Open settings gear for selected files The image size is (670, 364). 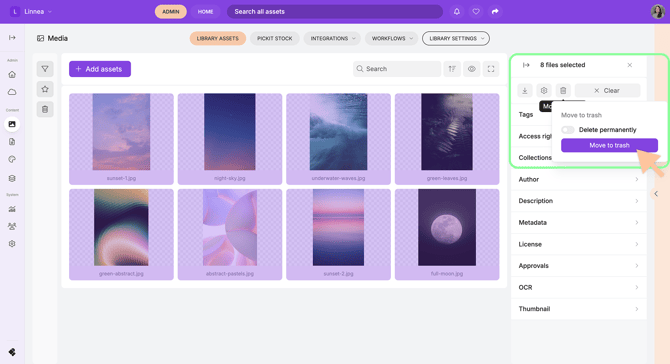click(x=544, y=91)
